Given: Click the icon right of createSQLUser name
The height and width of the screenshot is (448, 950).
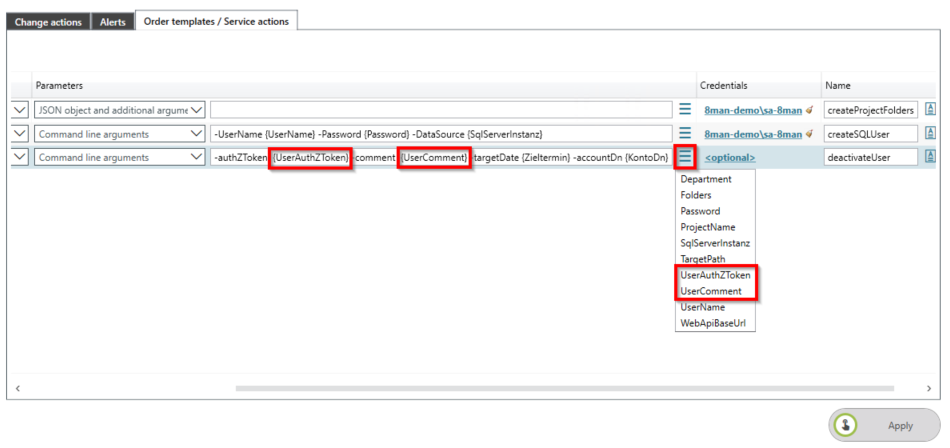Looking at the screenshot, I should 930,133.
